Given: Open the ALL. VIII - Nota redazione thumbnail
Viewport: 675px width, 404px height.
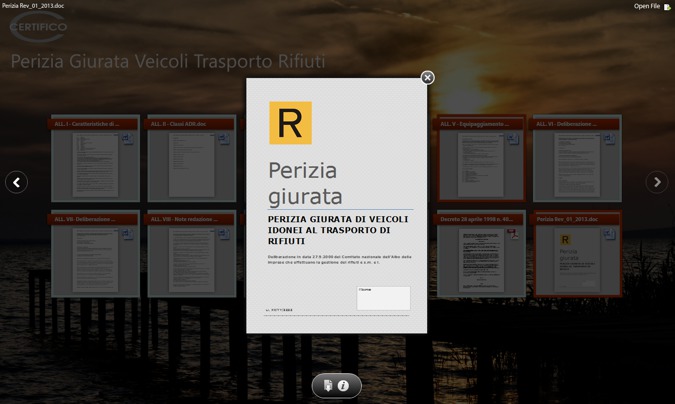Looking at the screenshot, I should pyautogui.click(x=191, y=256).
